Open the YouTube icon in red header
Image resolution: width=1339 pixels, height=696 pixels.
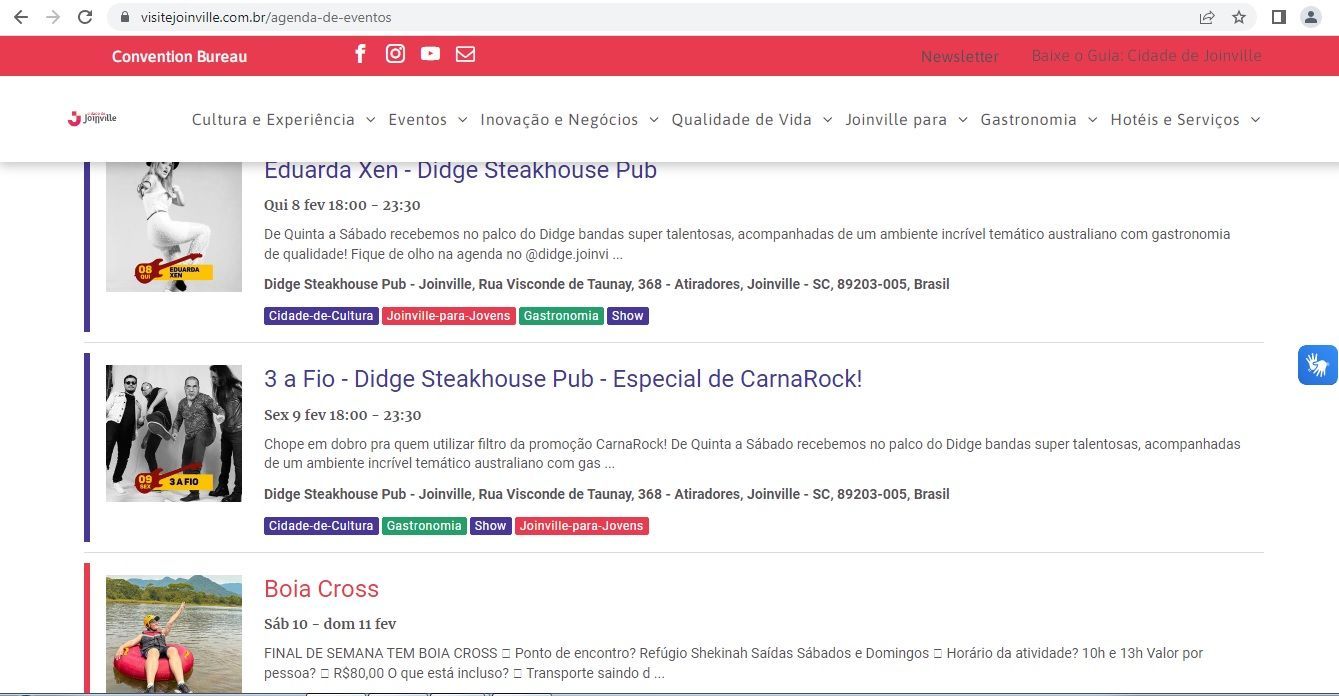coord(431,54)
